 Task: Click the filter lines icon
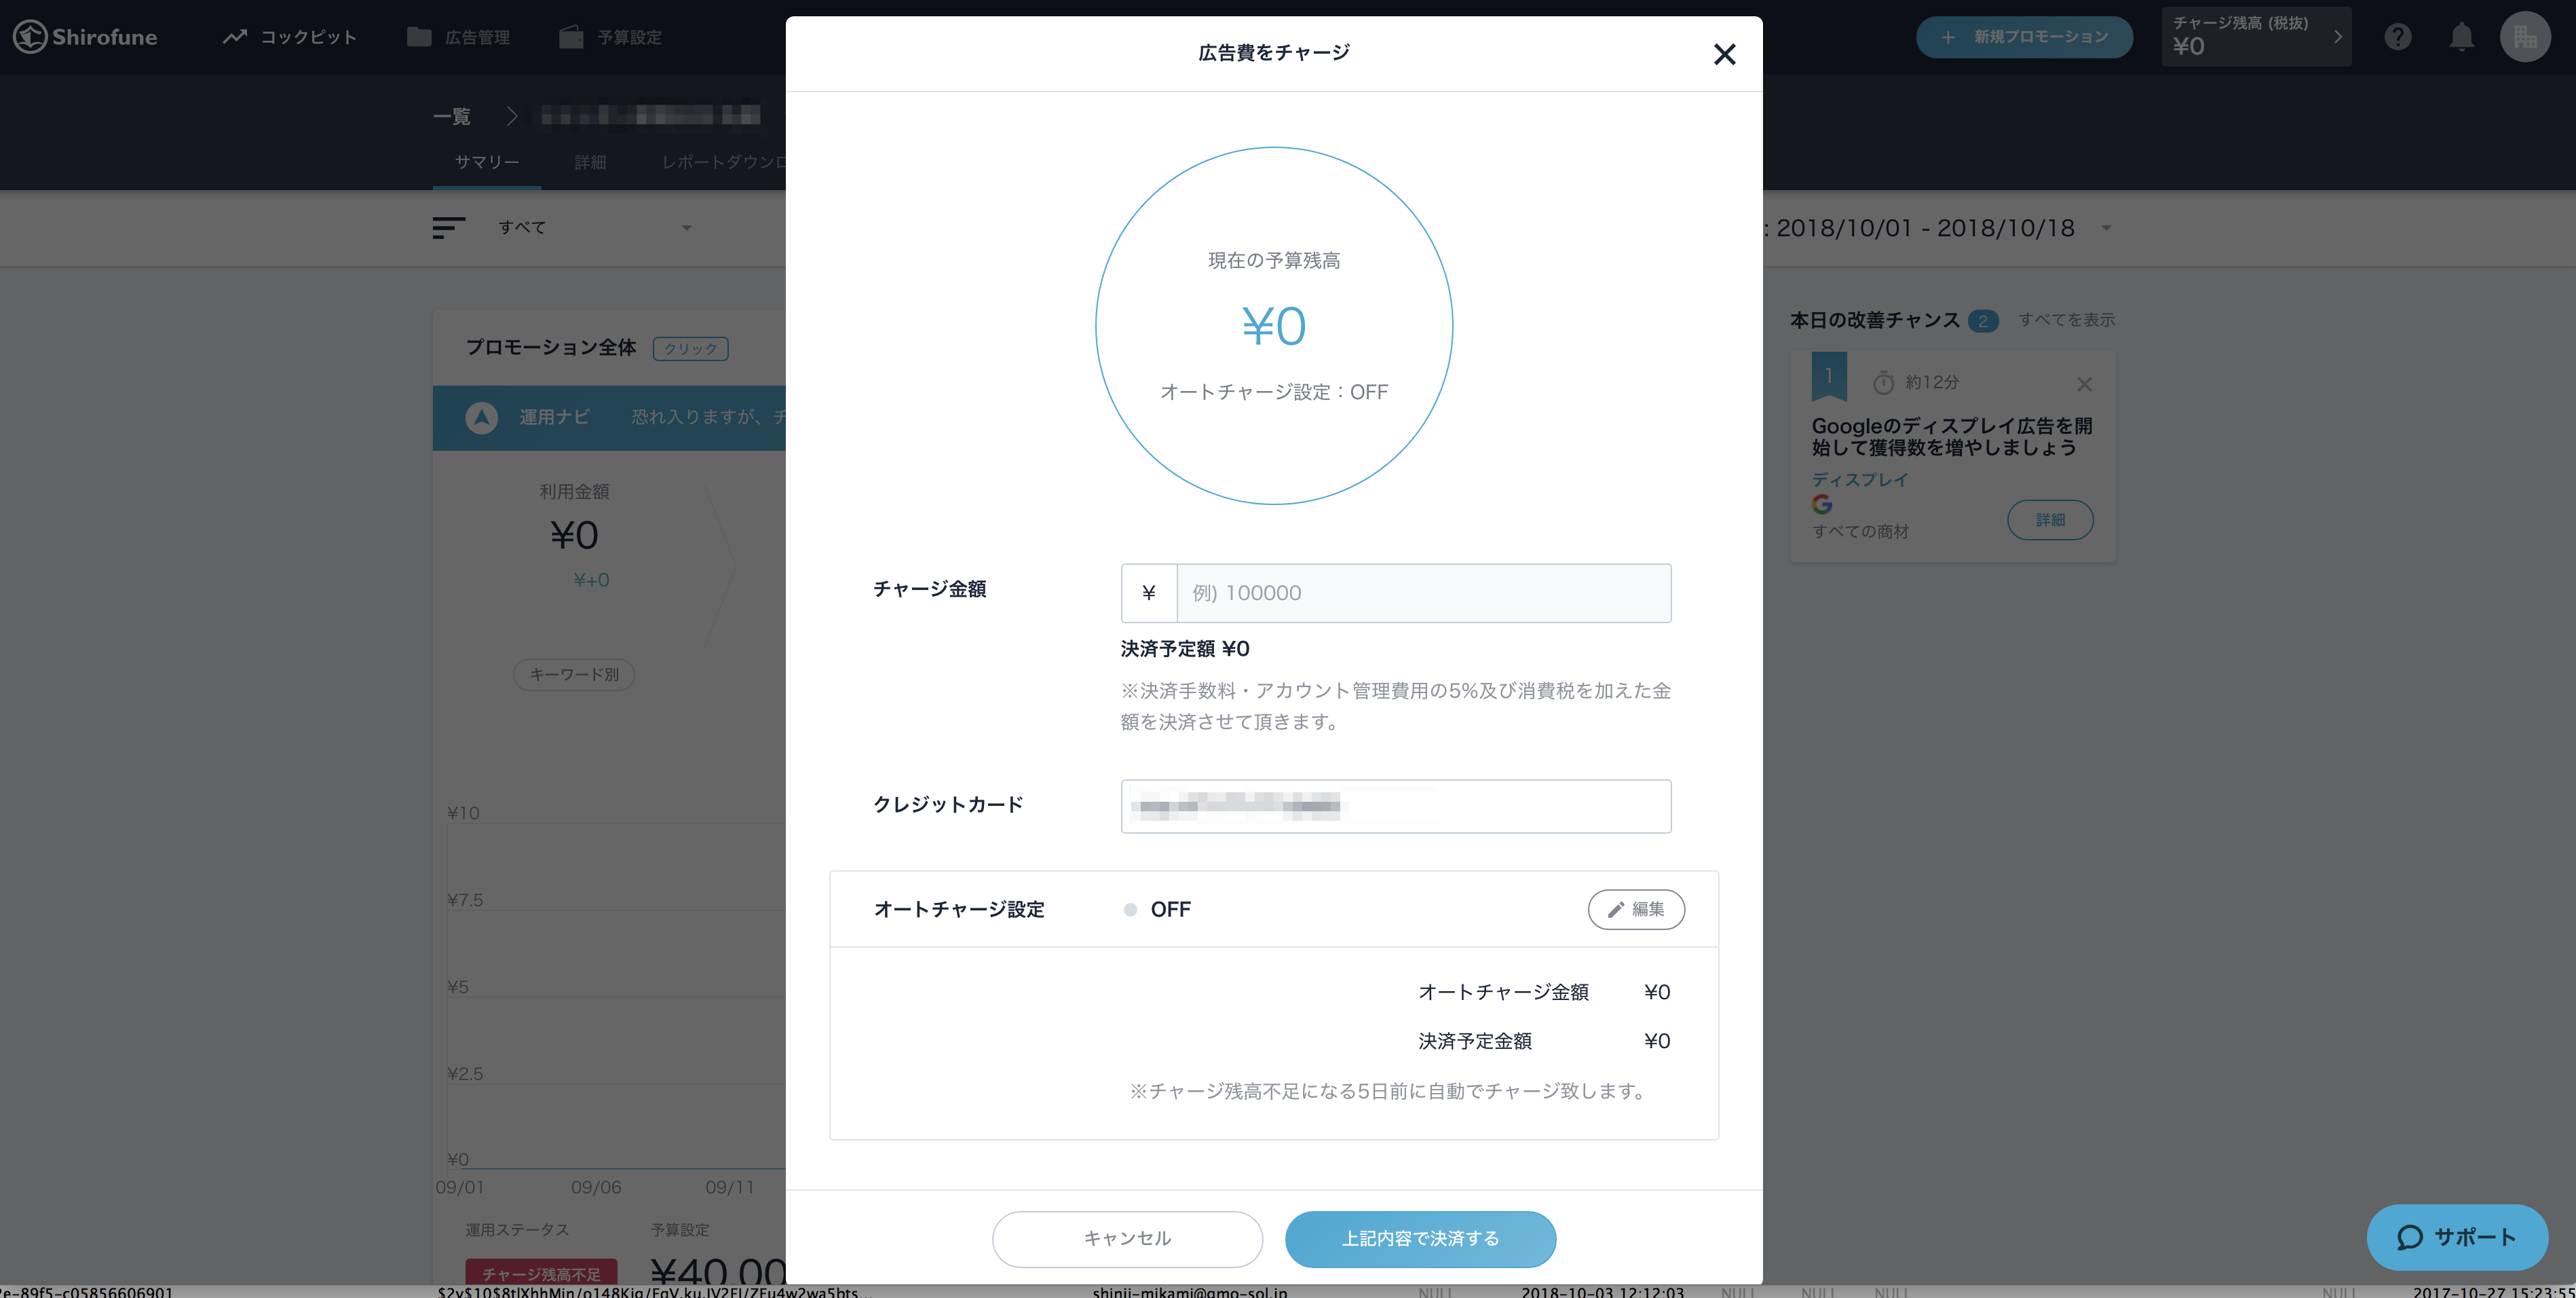click(448, 228)
